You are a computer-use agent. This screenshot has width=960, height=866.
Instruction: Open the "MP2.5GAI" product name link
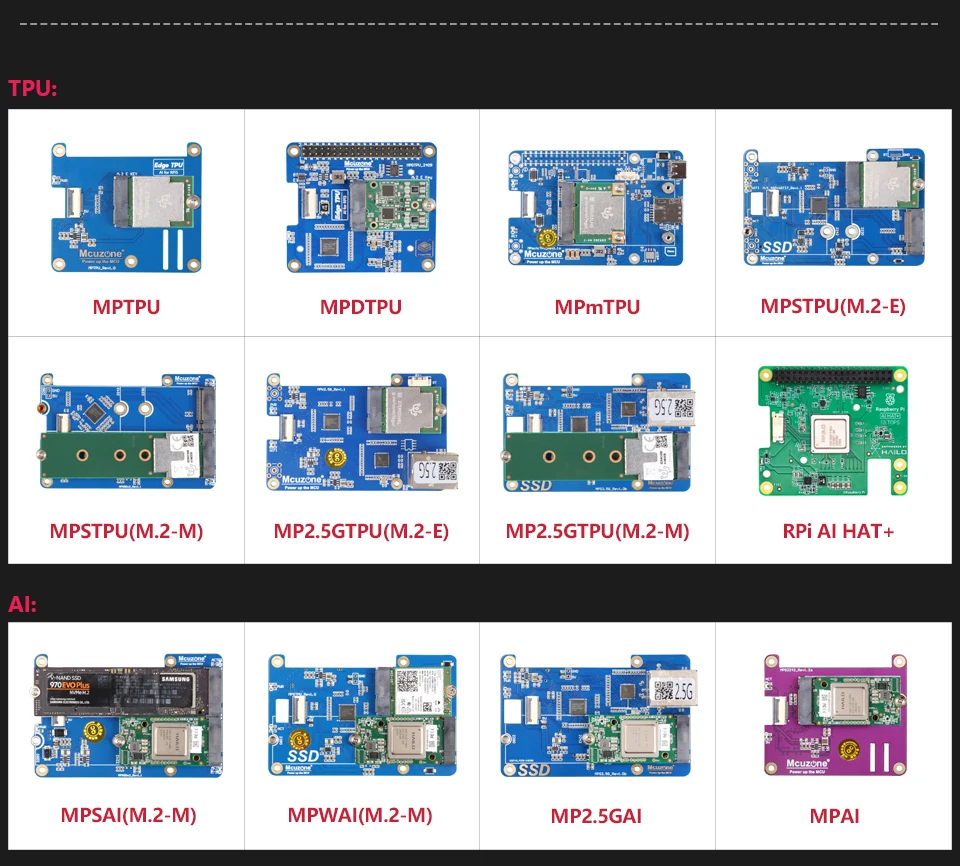tap(596, 816)
